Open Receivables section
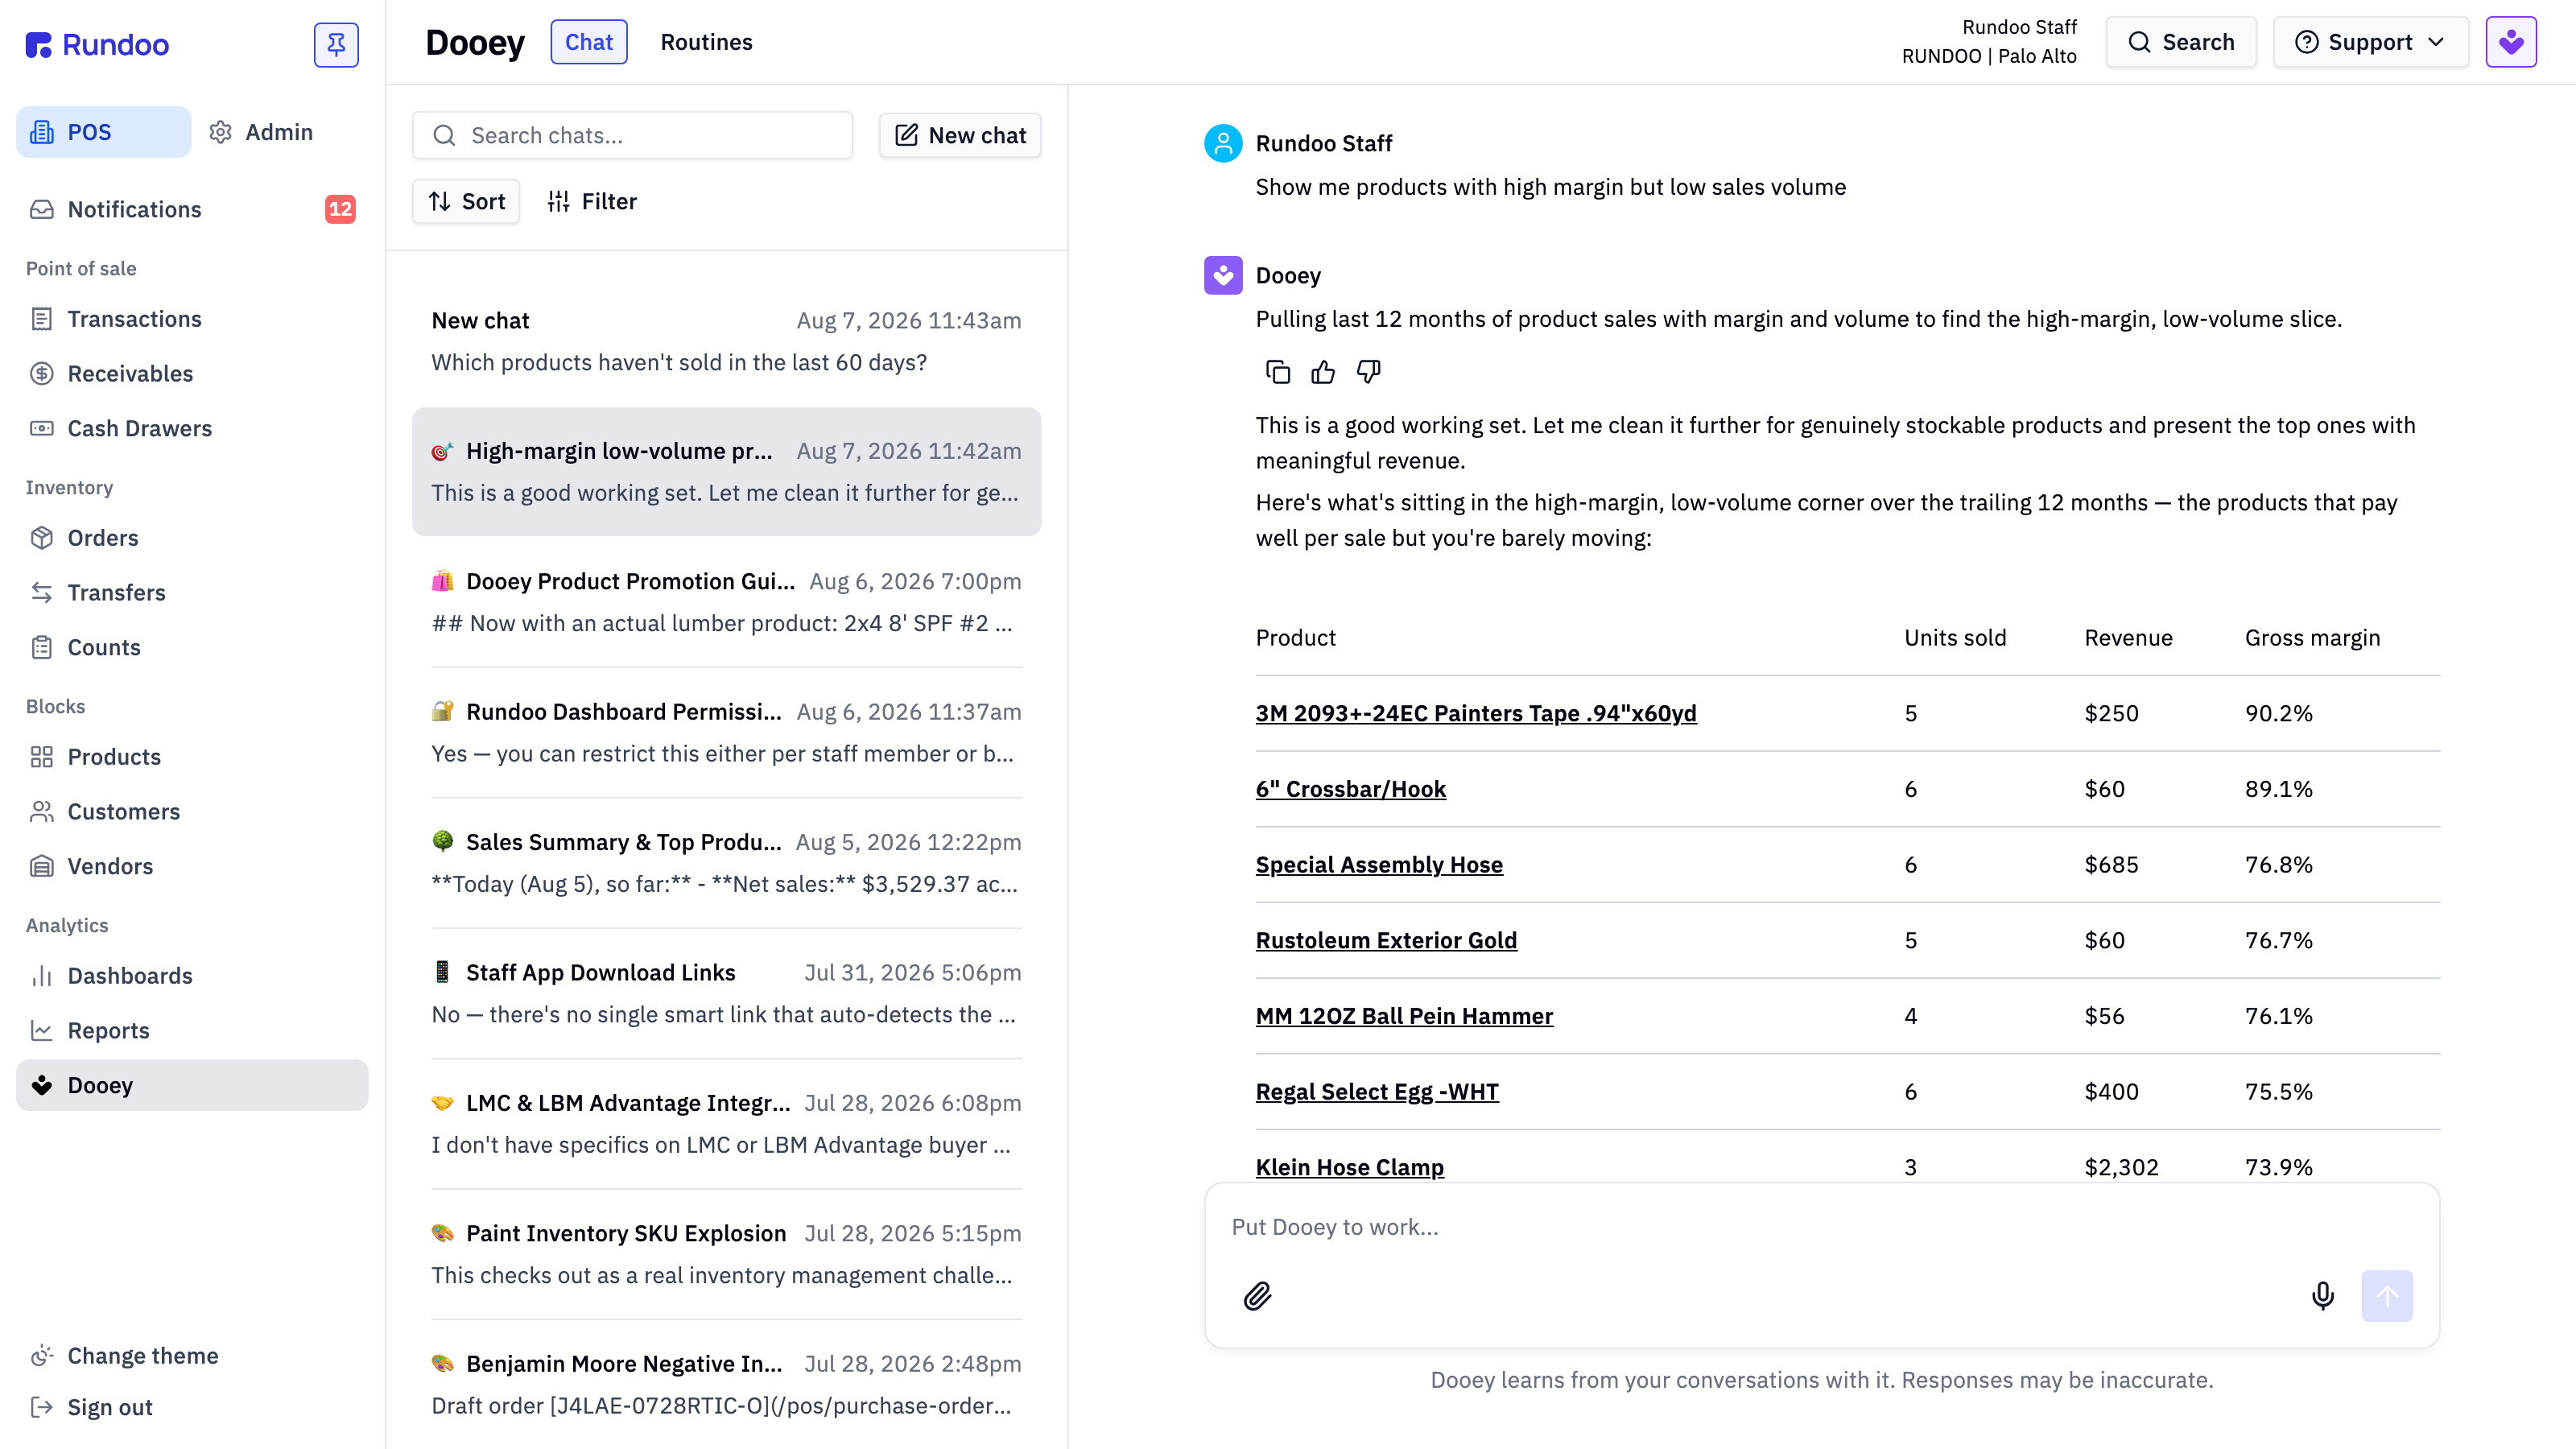Image resolution: width=2576 pixels, height=1449 pixels. pos(192,373)
